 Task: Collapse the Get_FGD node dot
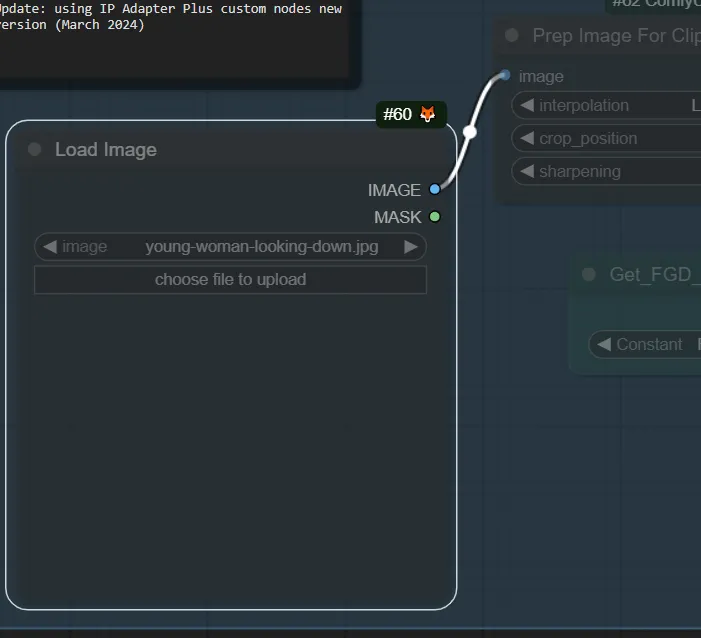589,275
